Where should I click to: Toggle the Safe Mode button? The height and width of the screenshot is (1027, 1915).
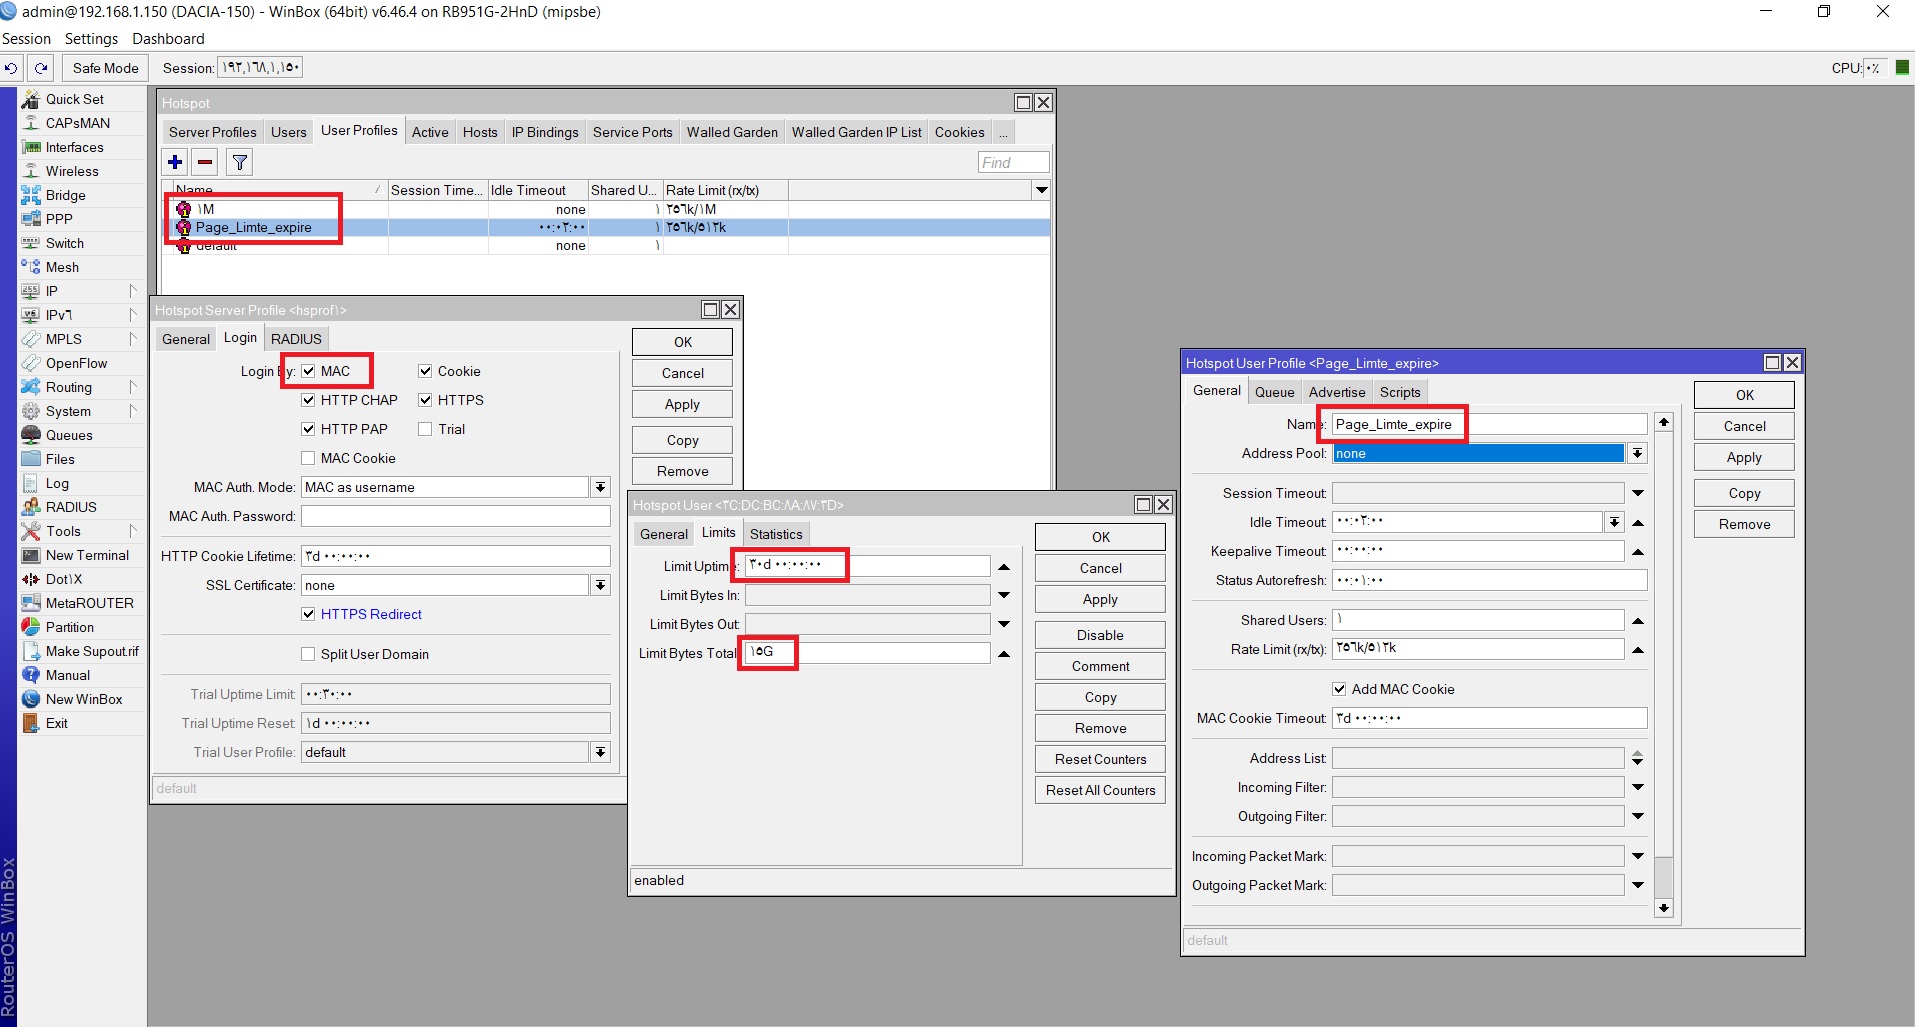106,68
